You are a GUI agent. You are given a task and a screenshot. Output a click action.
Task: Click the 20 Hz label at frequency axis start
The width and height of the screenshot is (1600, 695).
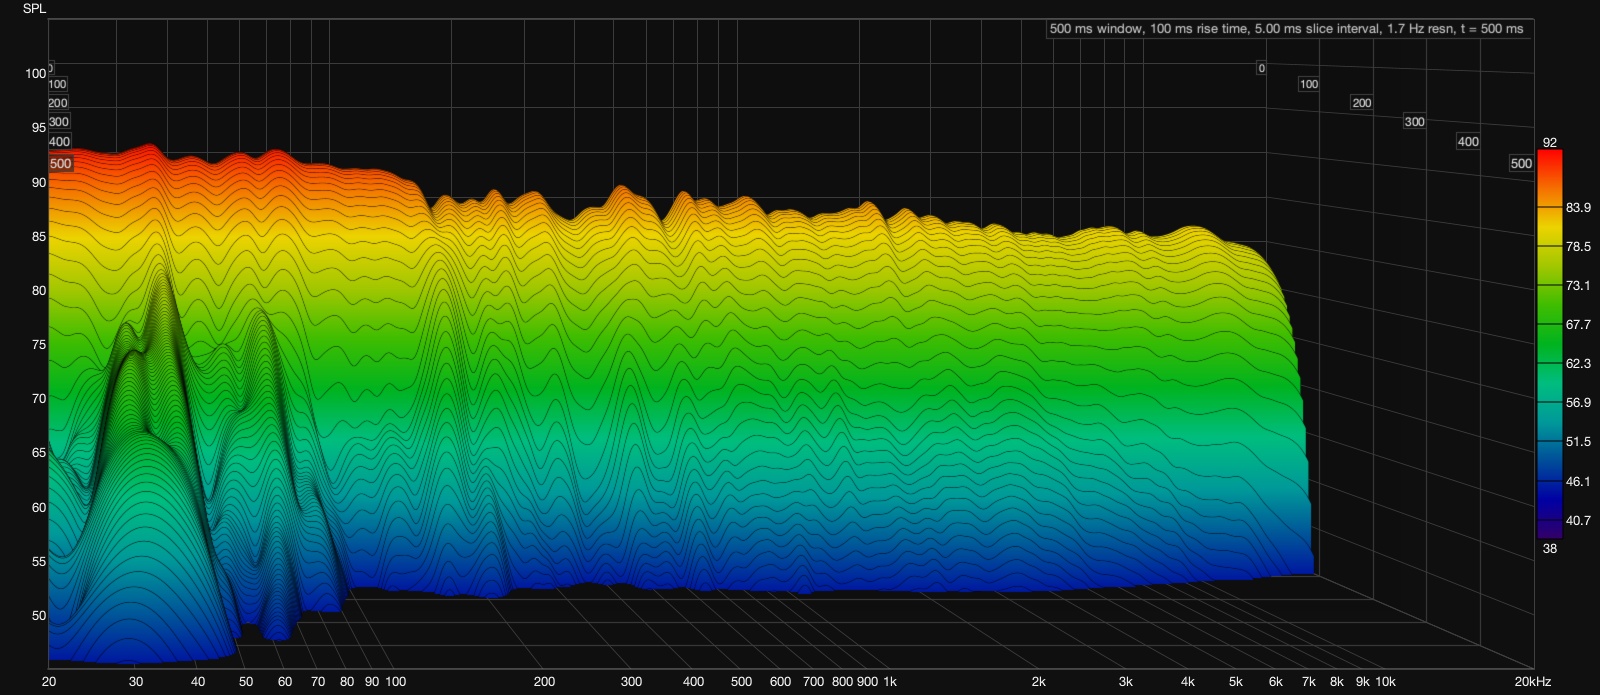(49, 682)
